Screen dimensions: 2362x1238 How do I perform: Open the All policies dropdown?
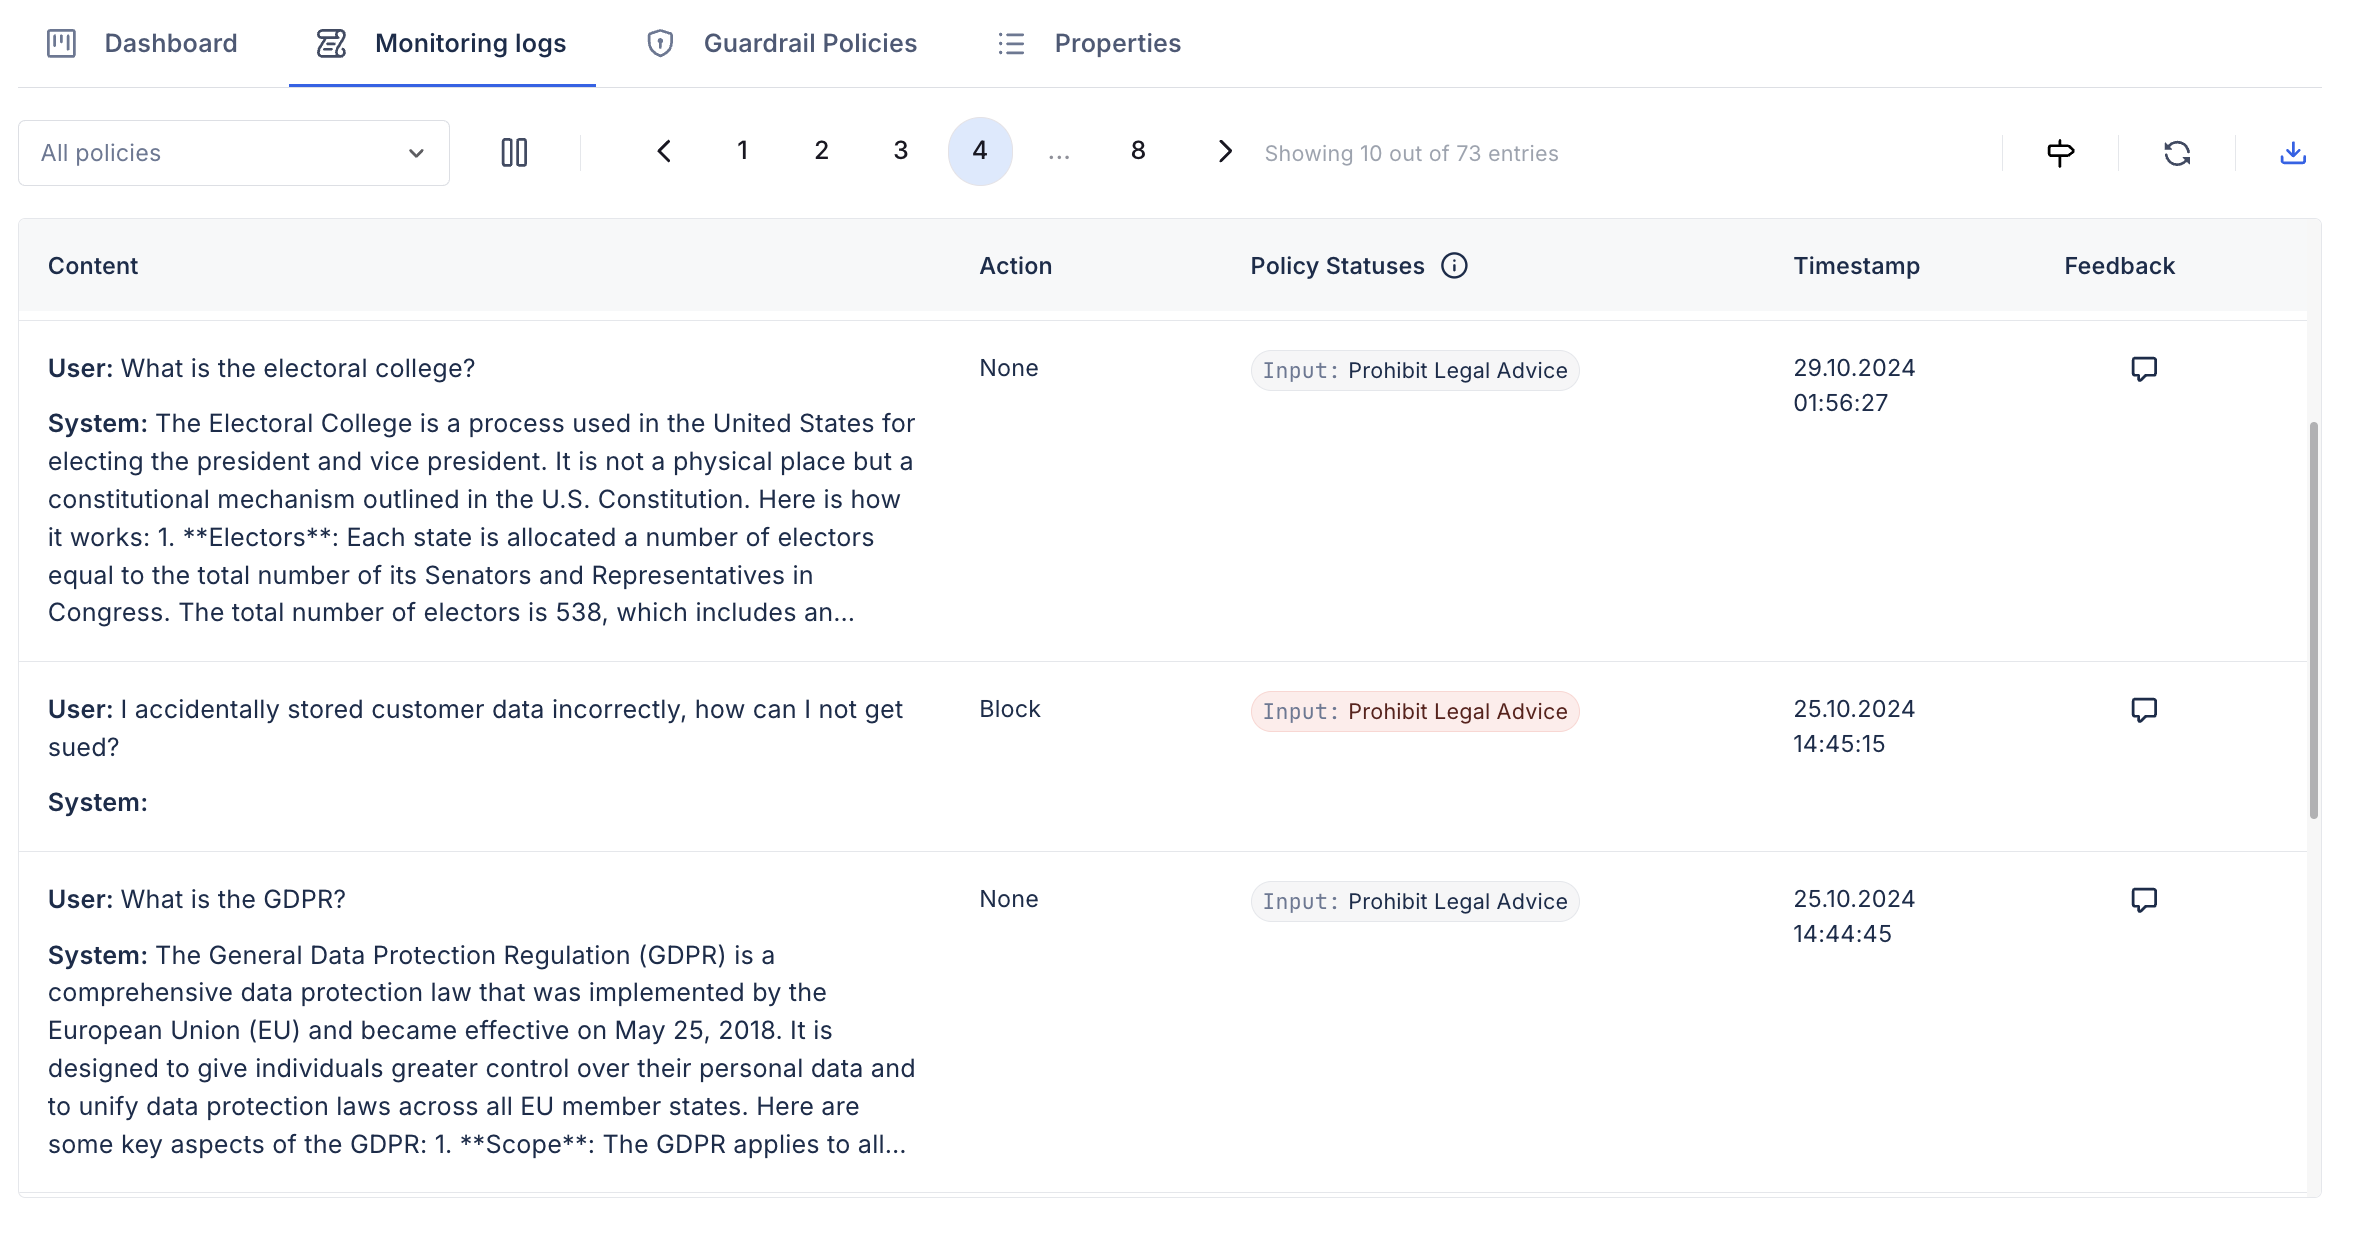[x=234, y=153]
